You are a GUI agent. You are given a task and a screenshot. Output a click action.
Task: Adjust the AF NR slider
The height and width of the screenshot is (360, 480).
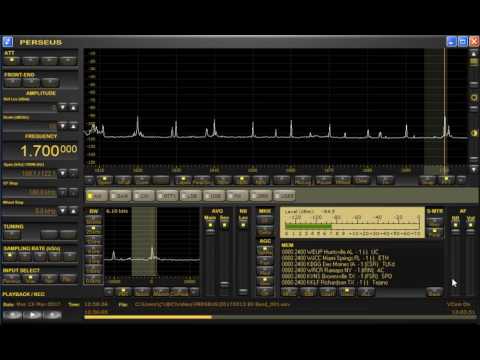(x=455, y=258)
